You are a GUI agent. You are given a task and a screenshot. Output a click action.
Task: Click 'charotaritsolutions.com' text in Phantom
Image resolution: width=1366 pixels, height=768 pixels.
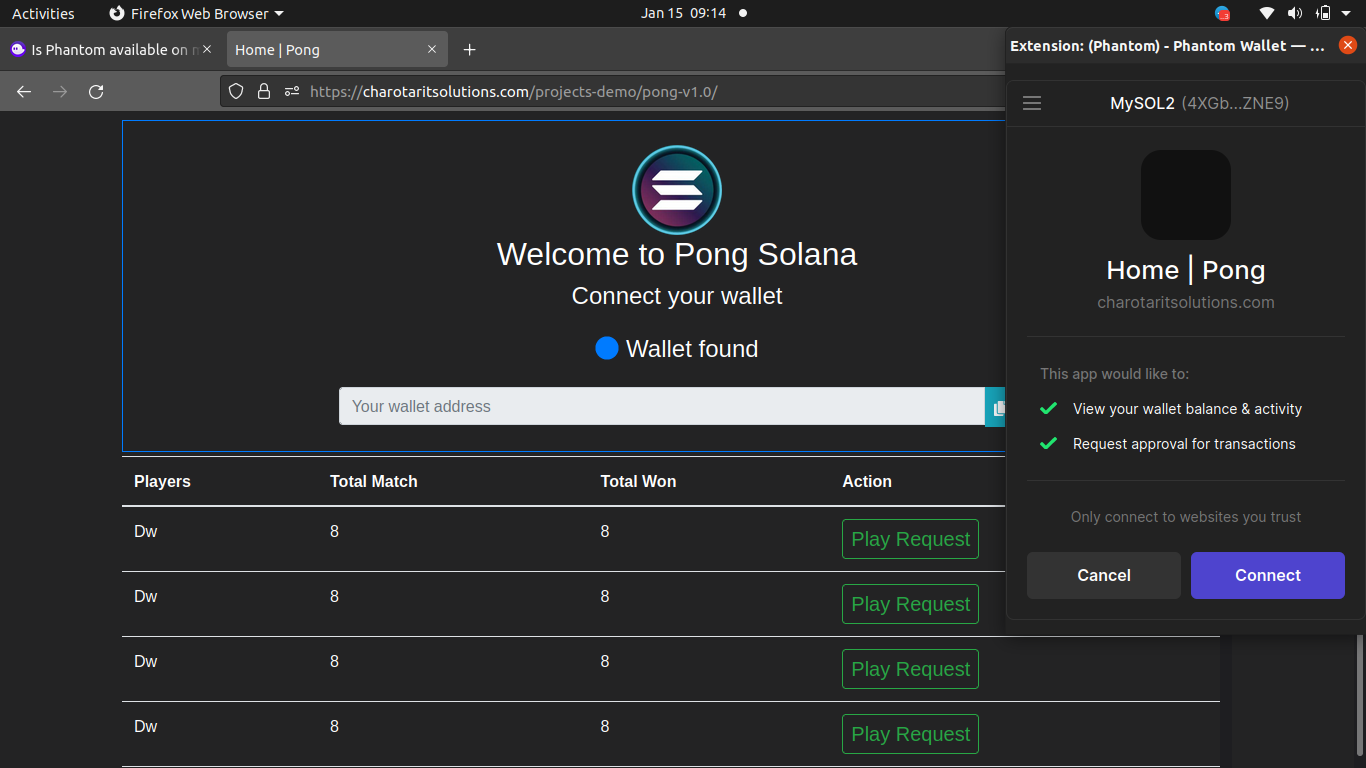(x=1185, y=302)
